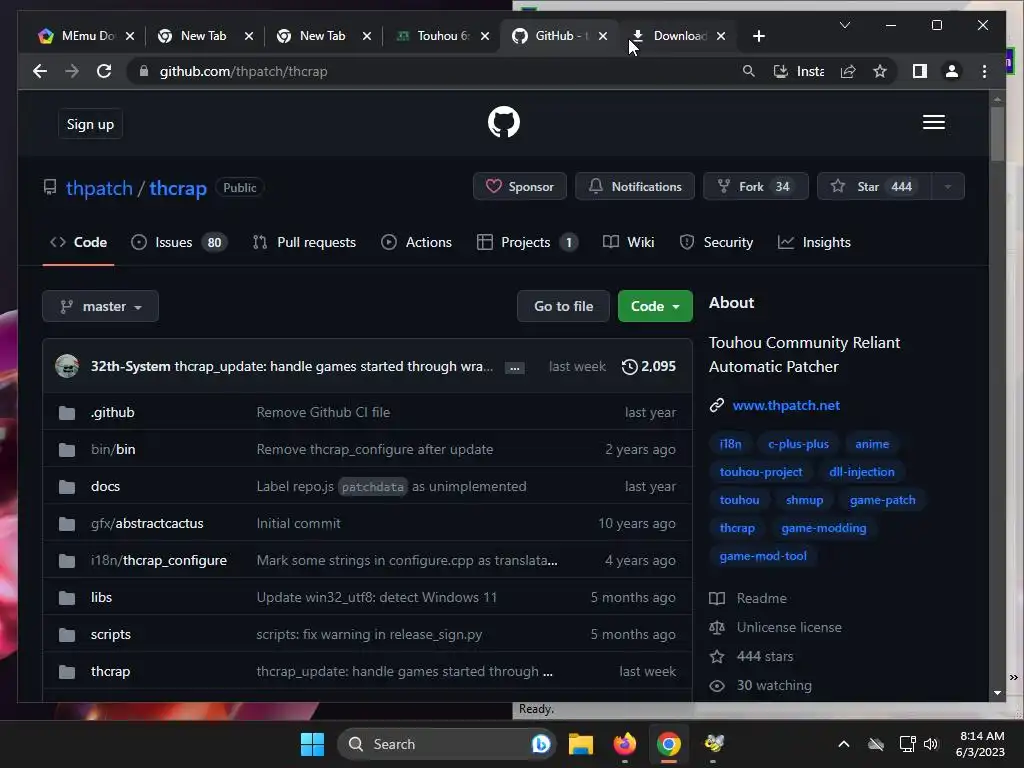Reload the current page
The height and width of the screenshot is (768, 1024).
(104, 71)
